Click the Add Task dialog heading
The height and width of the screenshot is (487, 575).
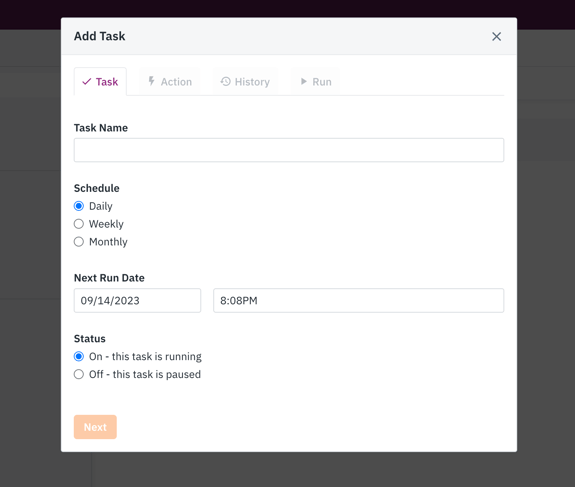click(100, 36)
